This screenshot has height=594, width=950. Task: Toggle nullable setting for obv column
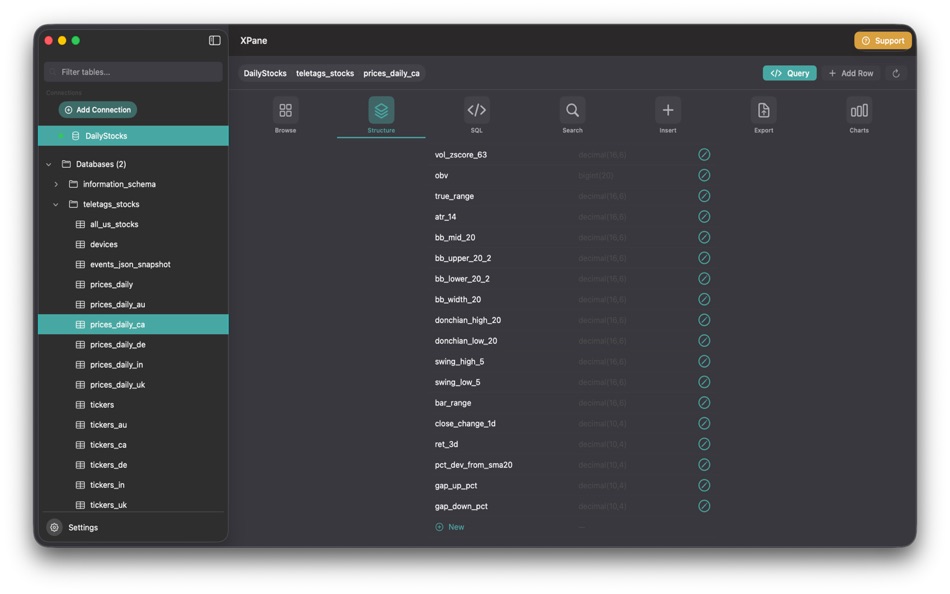[x=704, y=175]
